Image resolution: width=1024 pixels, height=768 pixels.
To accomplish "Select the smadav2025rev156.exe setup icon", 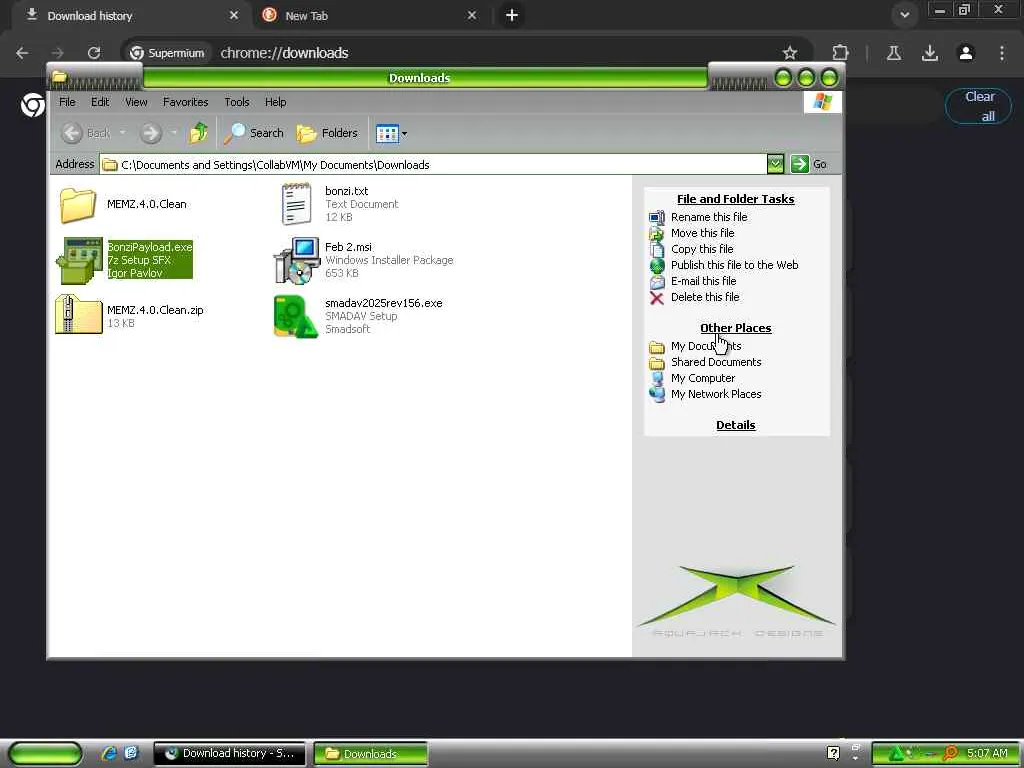I will pyautogui.click(x=296, y=316).
